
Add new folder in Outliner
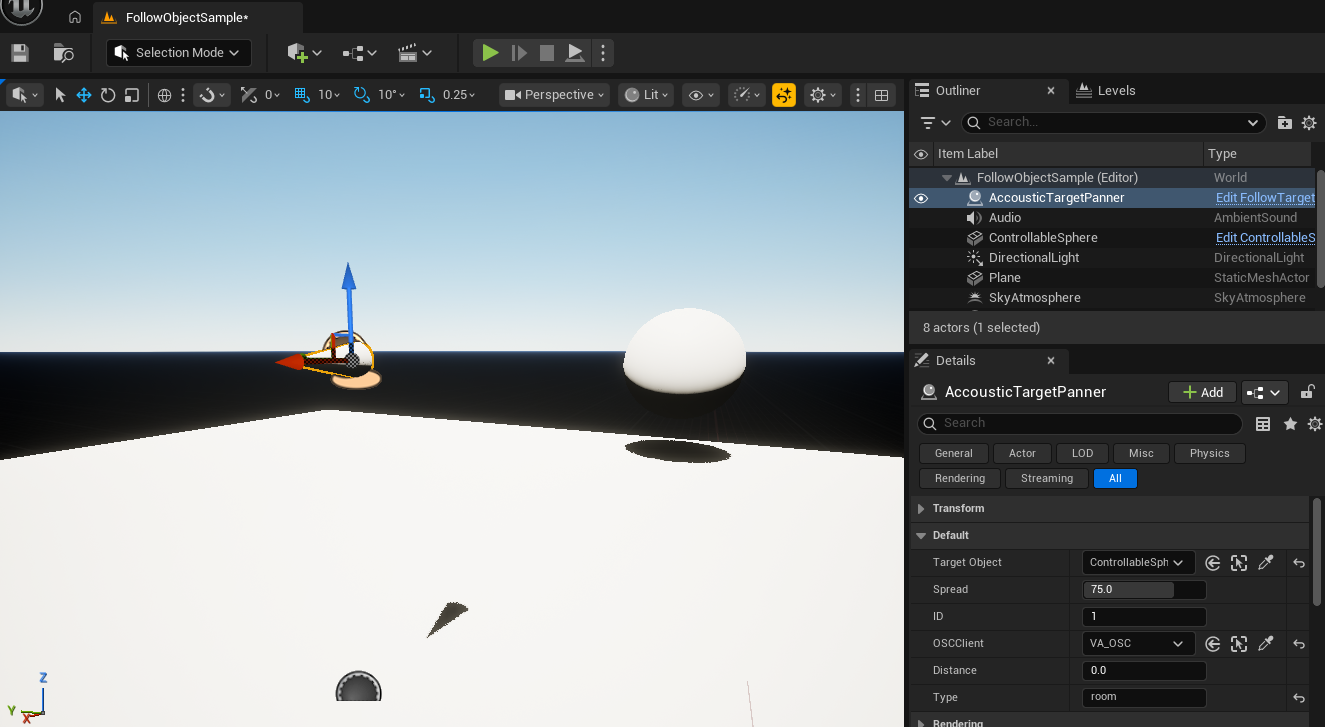(1285, 122)
